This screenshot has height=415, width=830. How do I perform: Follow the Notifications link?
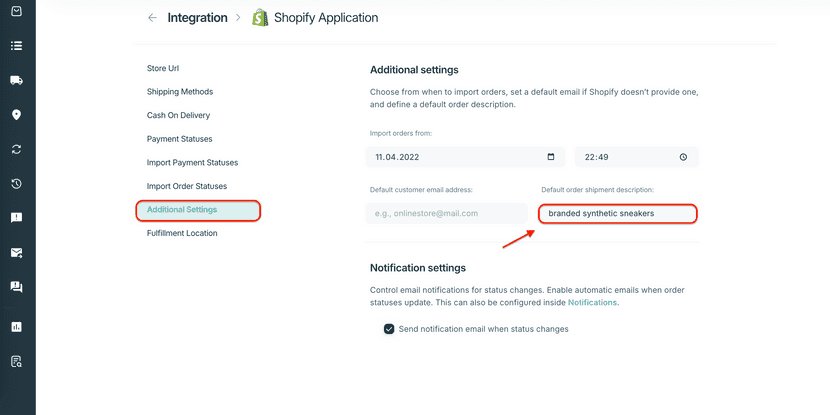tap(592, 302)
